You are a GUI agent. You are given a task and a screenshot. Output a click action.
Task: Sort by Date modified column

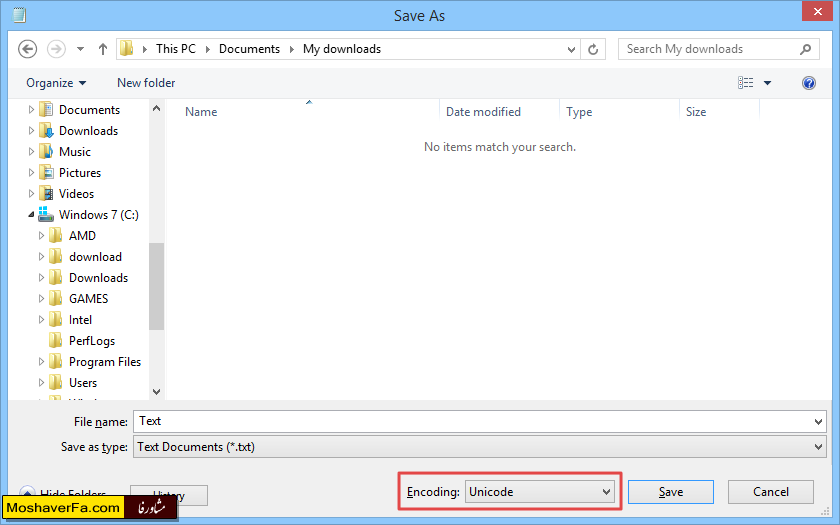[x=483, y=111]
